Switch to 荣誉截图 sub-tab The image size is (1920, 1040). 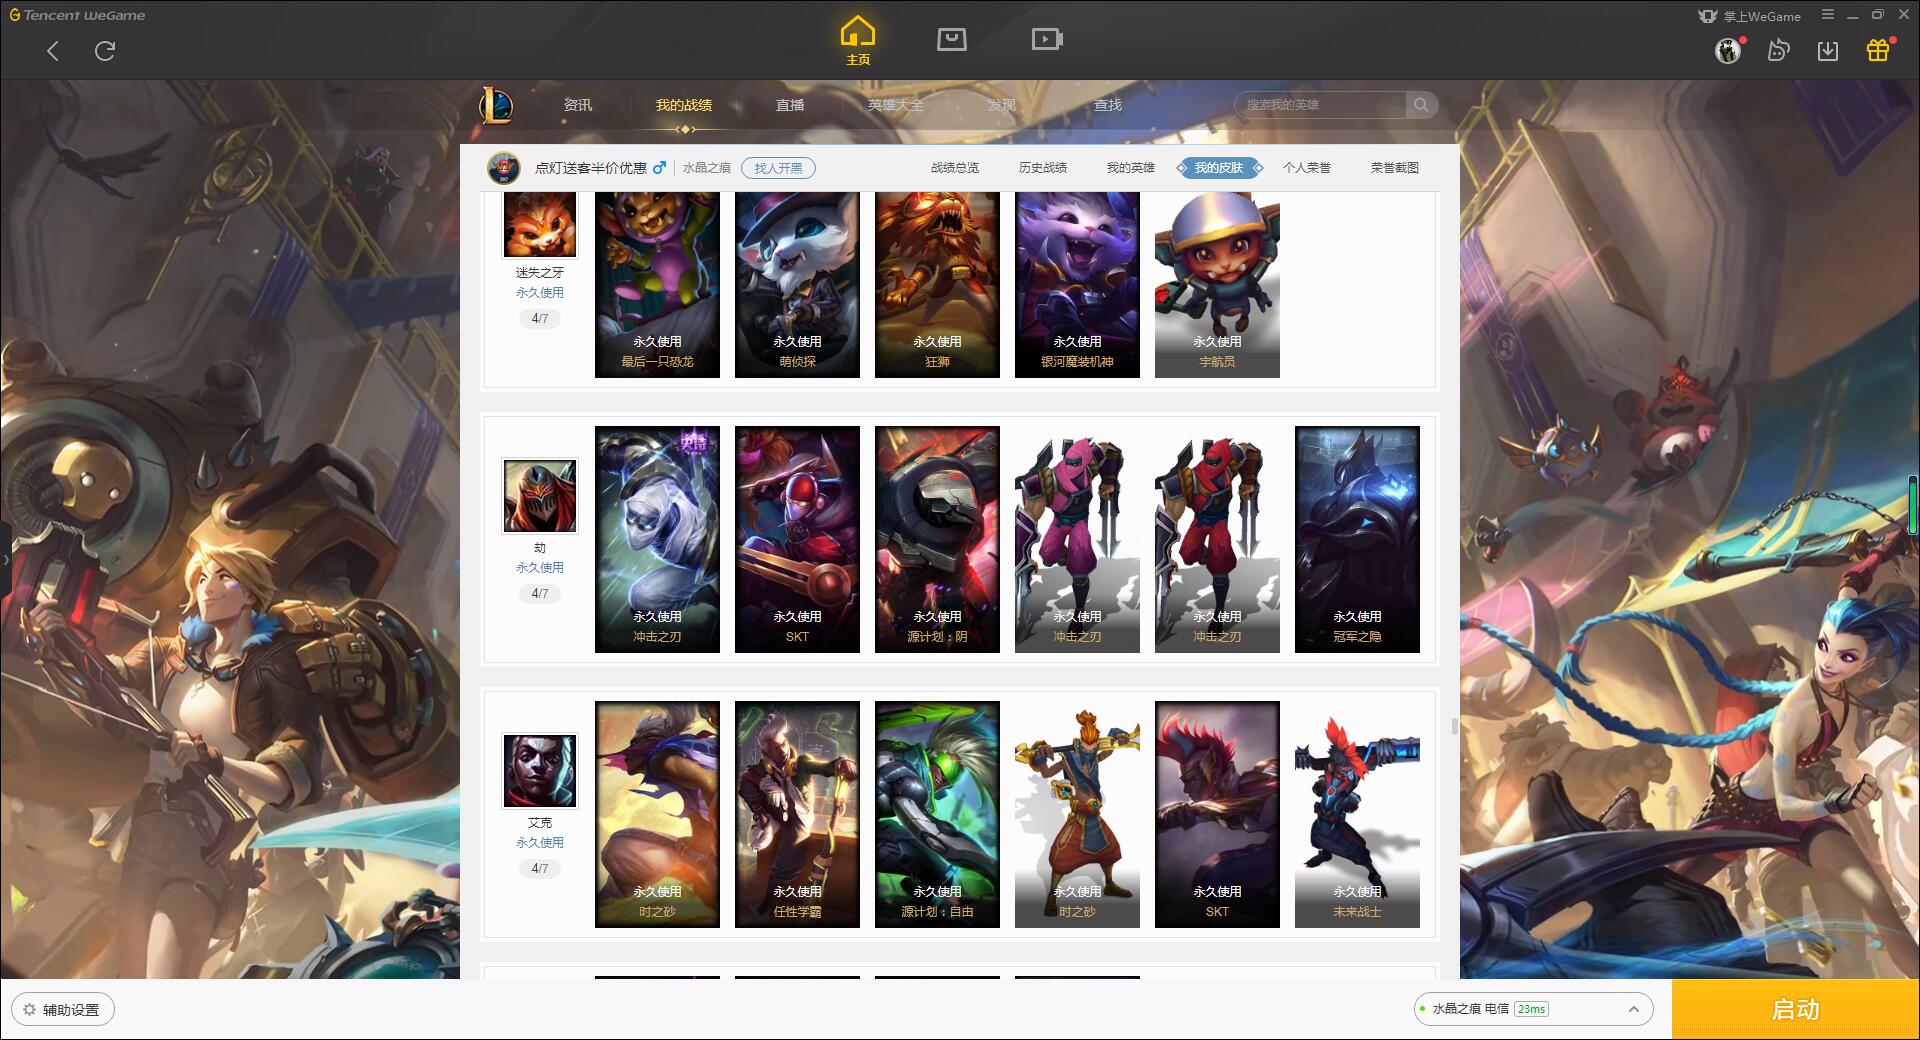pyautogui.click(x=1395, y=168)
